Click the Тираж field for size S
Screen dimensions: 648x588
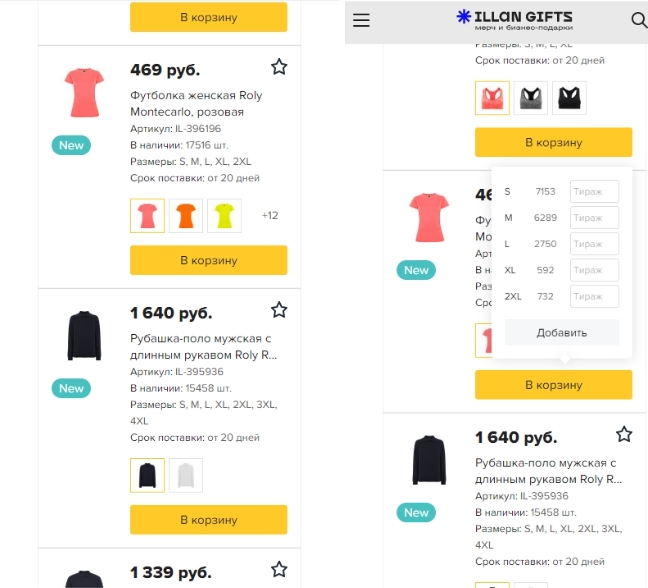594,191
